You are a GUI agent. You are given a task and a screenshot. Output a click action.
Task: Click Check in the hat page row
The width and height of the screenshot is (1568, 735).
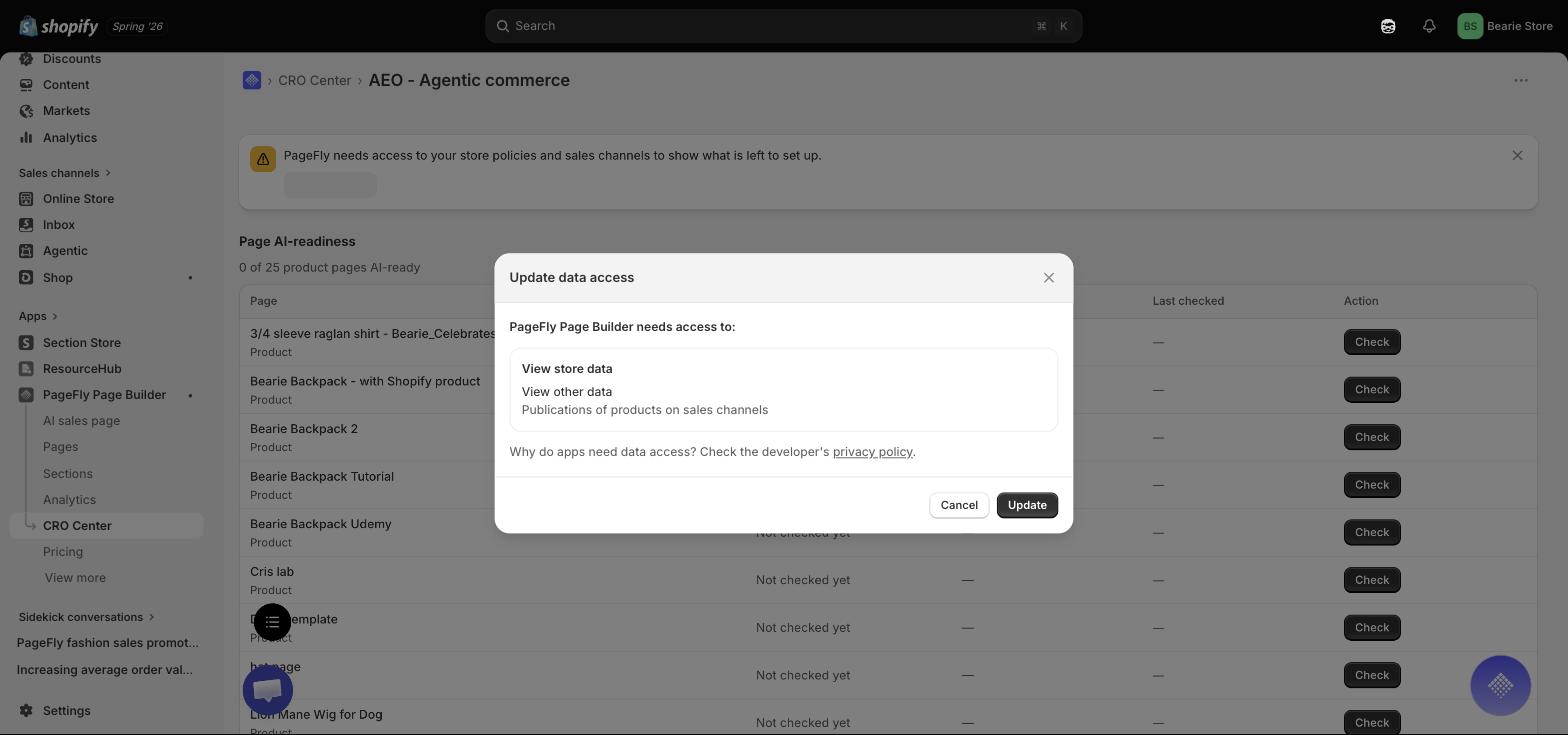1372,675
